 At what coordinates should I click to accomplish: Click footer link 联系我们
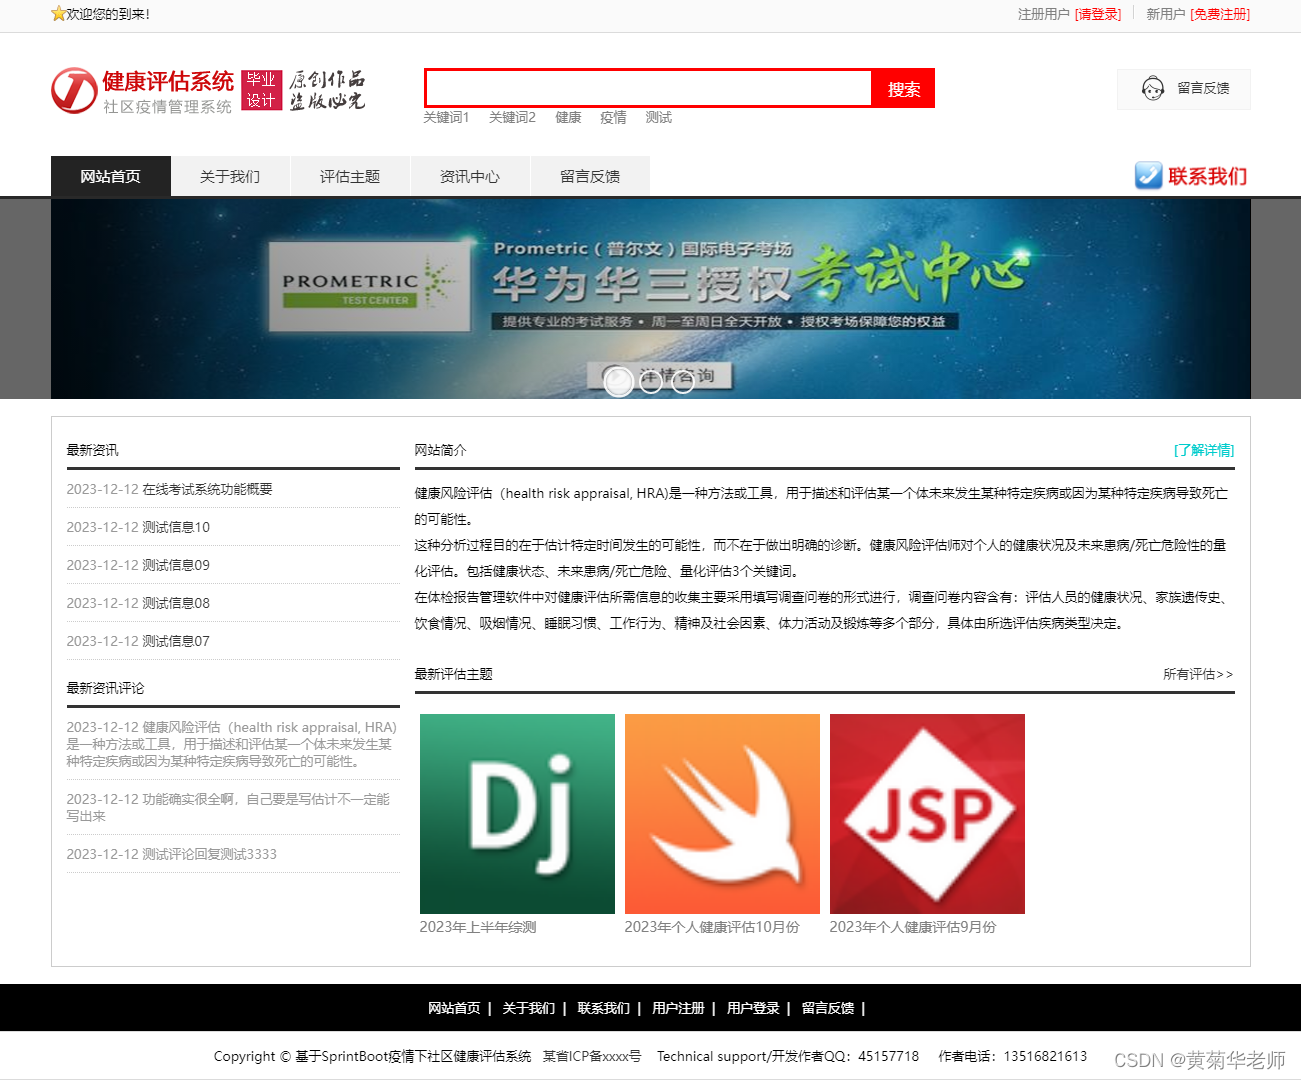(603, 1008)
